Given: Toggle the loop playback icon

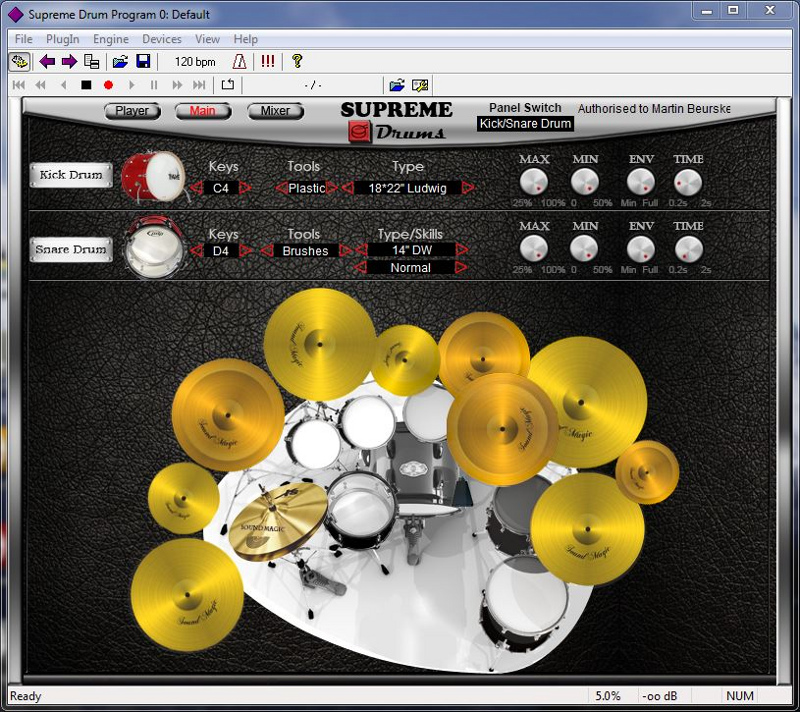Looking at the screenshot, I should [228, 85].
